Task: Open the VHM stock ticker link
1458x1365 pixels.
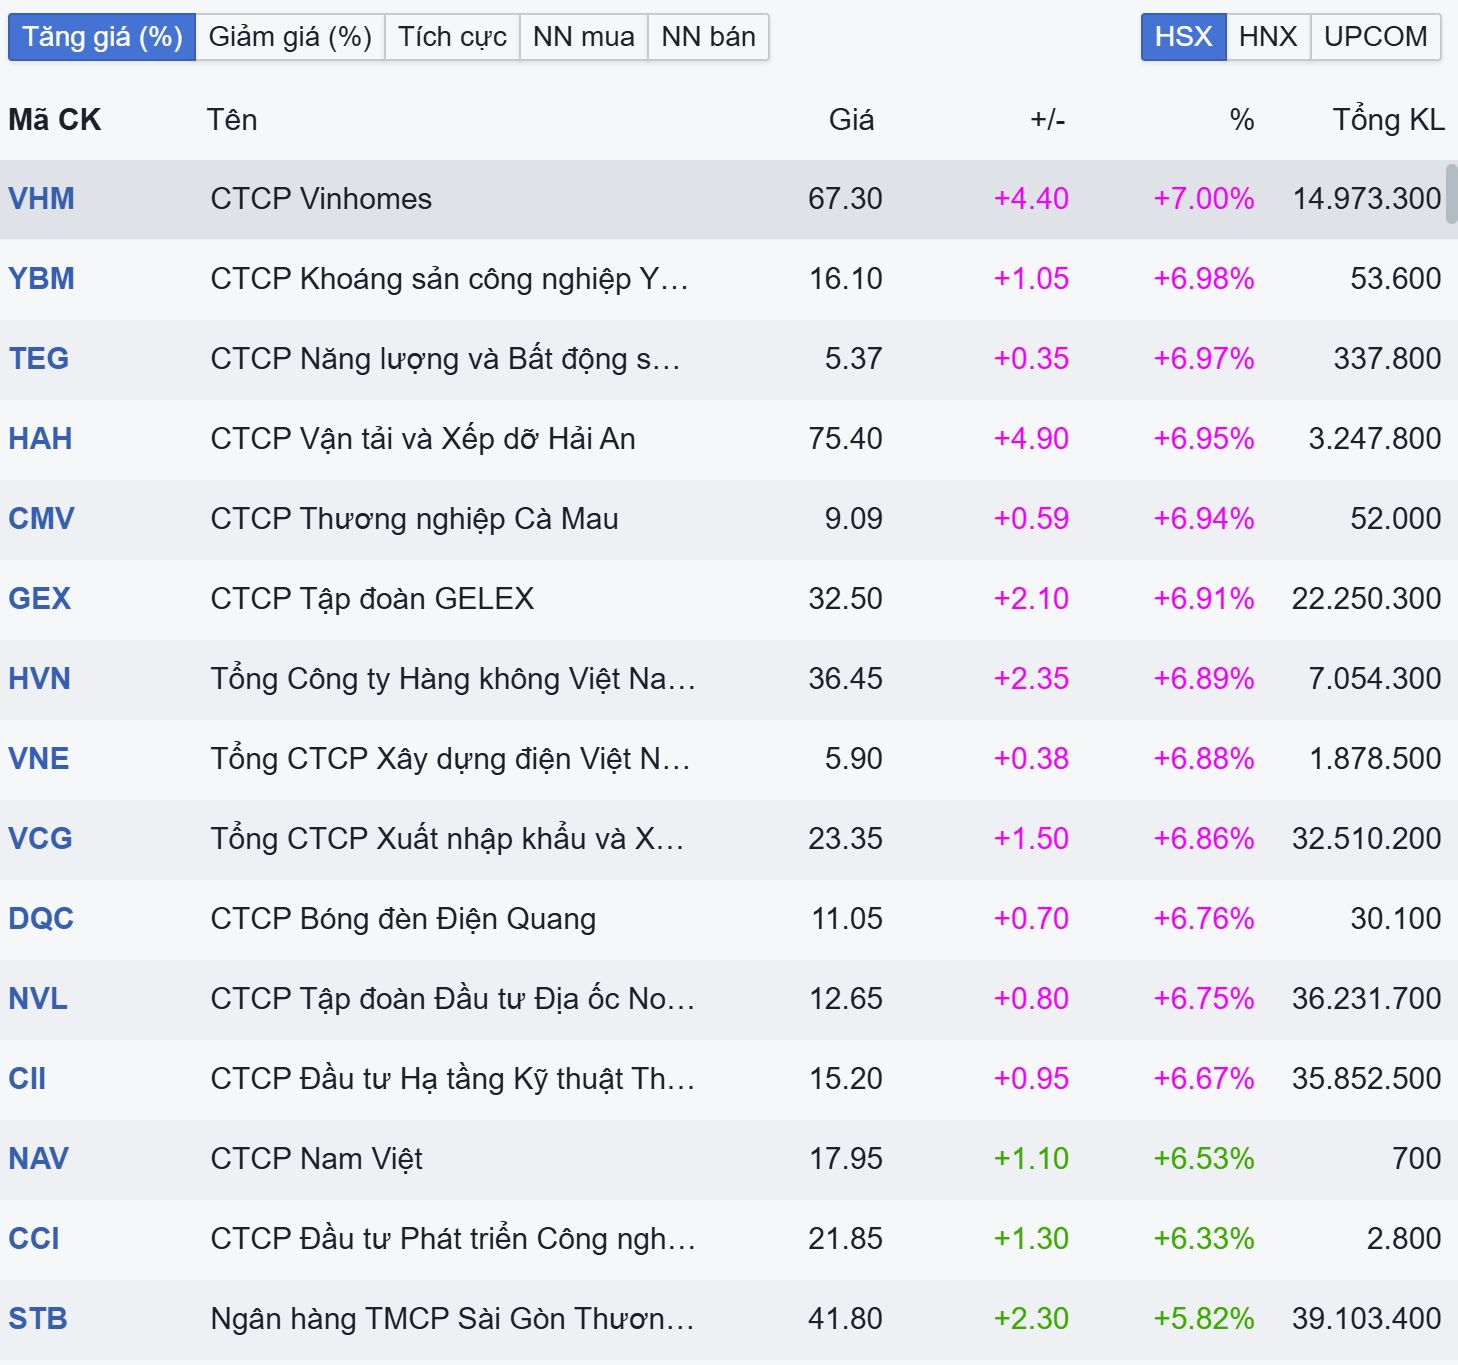Action: [41, 199]
